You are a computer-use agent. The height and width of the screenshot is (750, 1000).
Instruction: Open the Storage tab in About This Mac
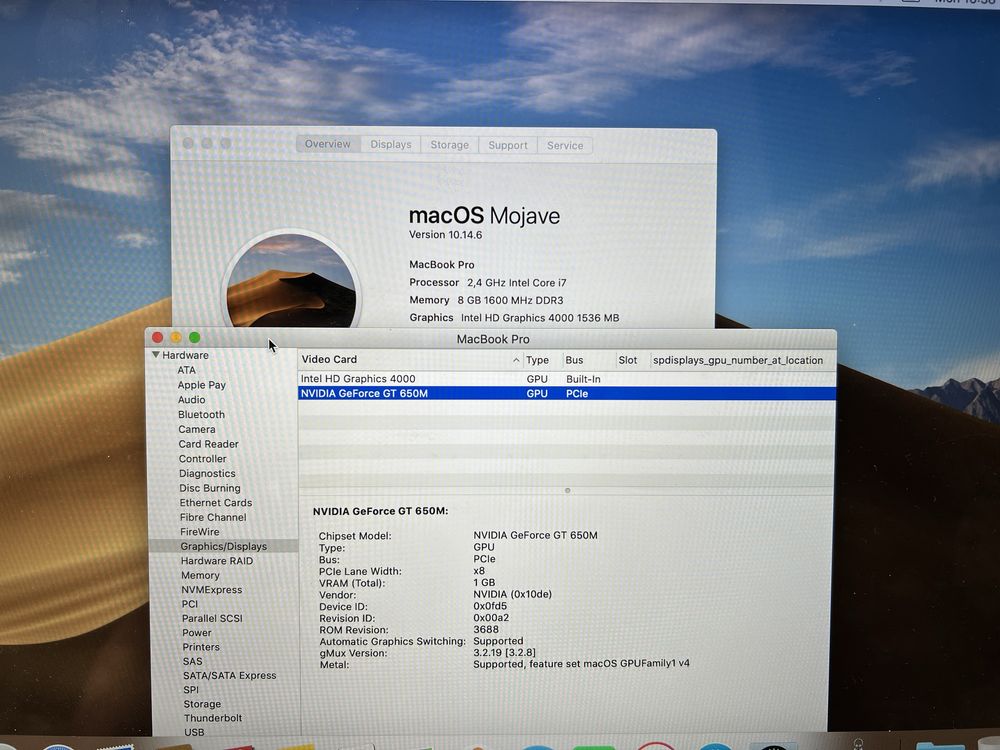tap(450, 145)
